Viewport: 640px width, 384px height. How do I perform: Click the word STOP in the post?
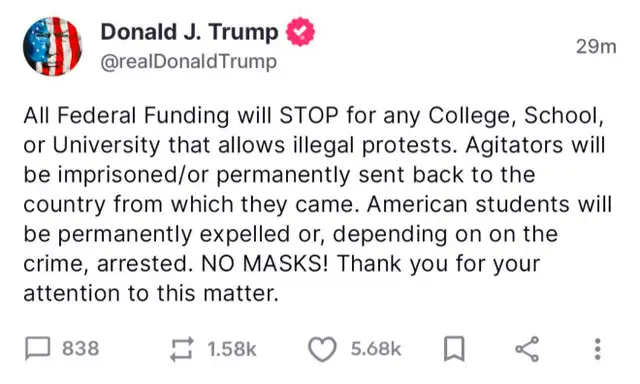309,115
